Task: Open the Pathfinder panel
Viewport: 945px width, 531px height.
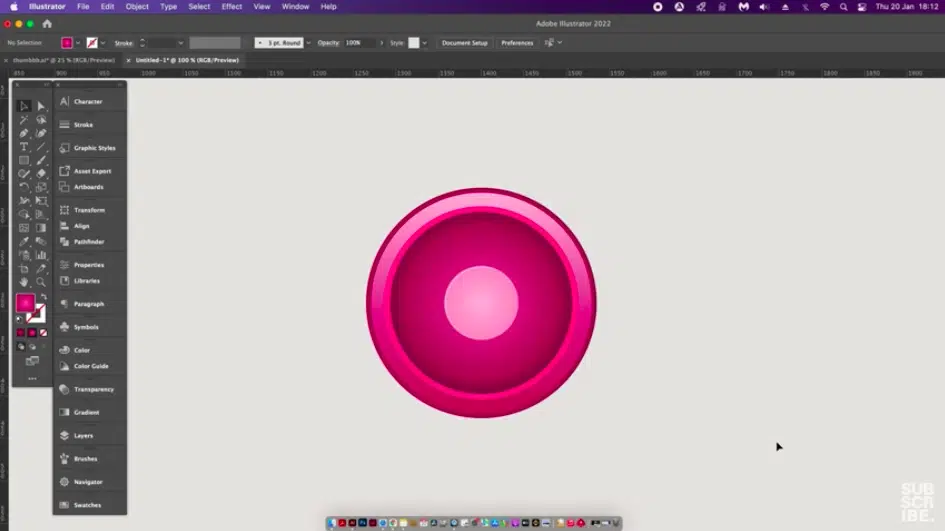Action: tap(90, 242)
